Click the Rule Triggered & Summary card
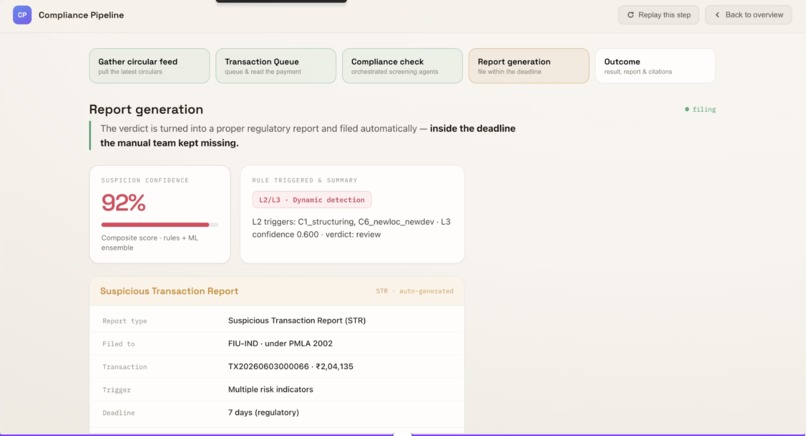The width and height of the screenshot is (806, 436). tap(352, 214)
